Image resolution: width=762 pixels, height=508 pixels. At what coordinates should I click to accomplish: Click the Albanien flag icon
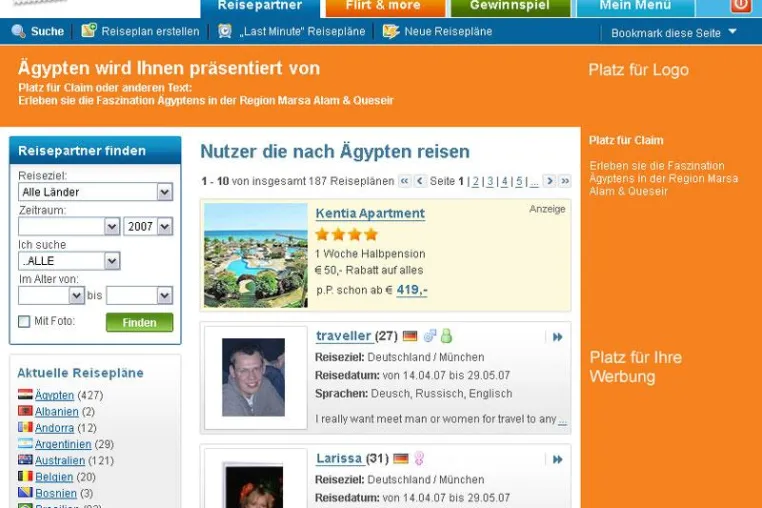click(x=25, y=411)
